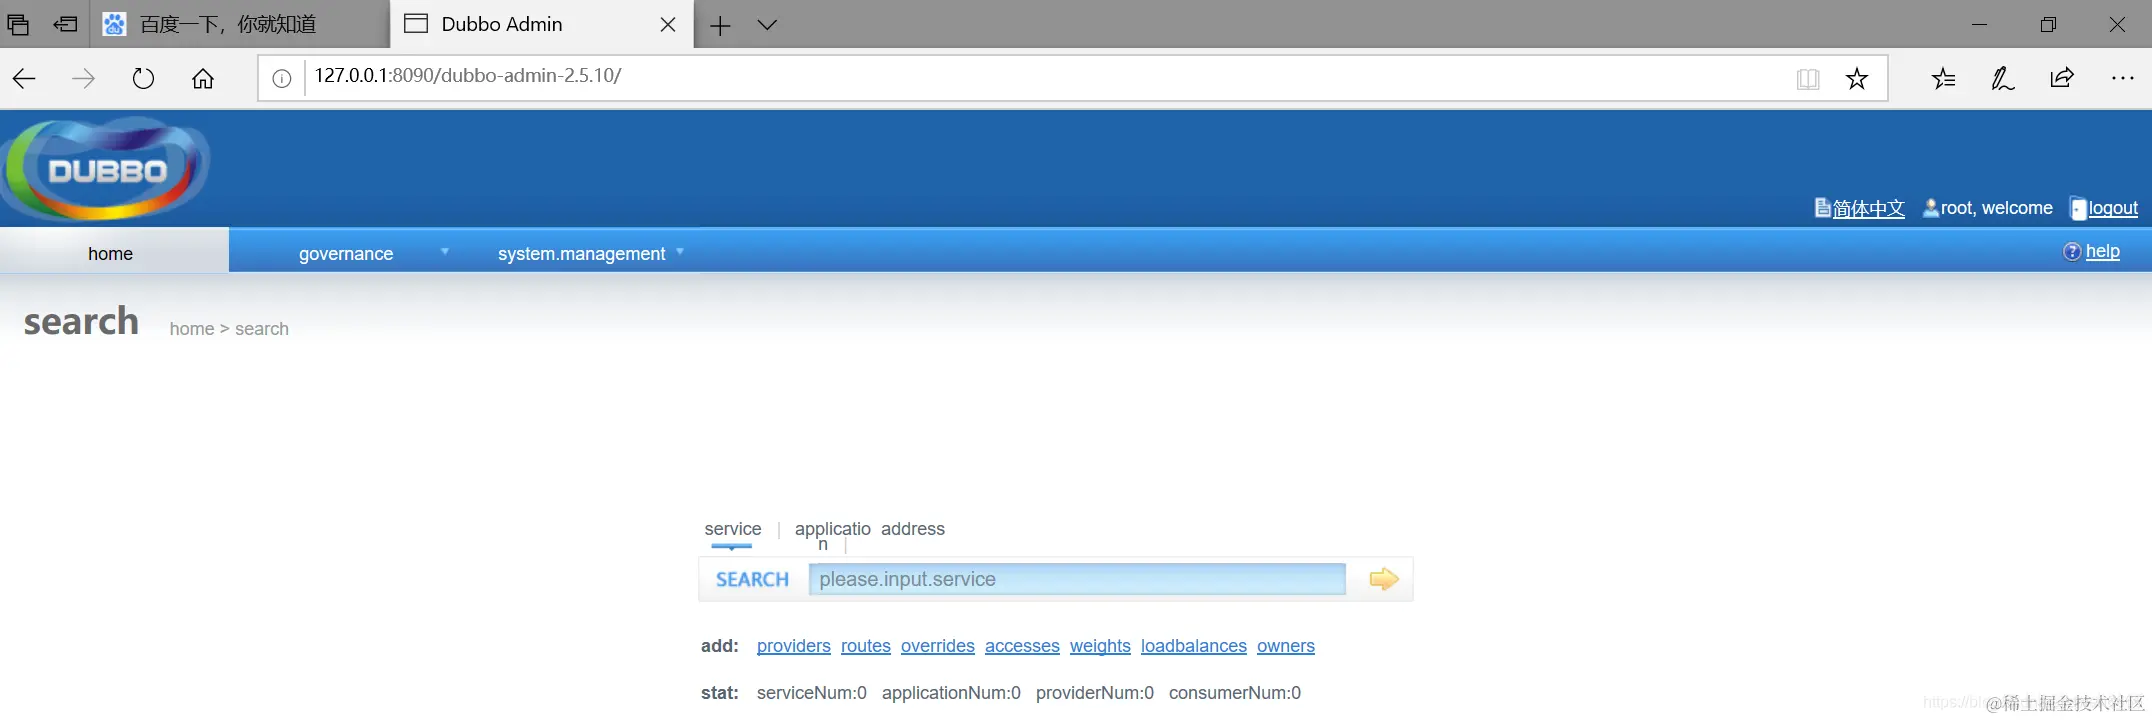Toggle reading view icon

pyautogui.click(x=1808, y=79)
